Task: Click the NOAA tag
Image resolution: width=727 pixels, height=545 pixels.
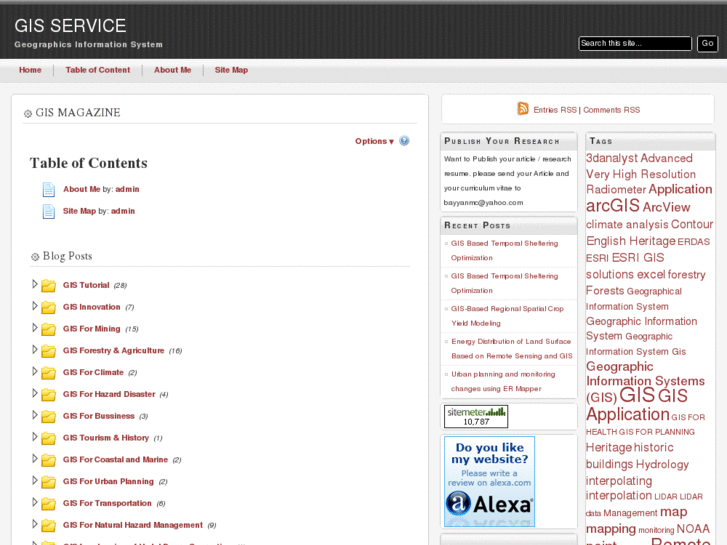Action: (693, 529)
